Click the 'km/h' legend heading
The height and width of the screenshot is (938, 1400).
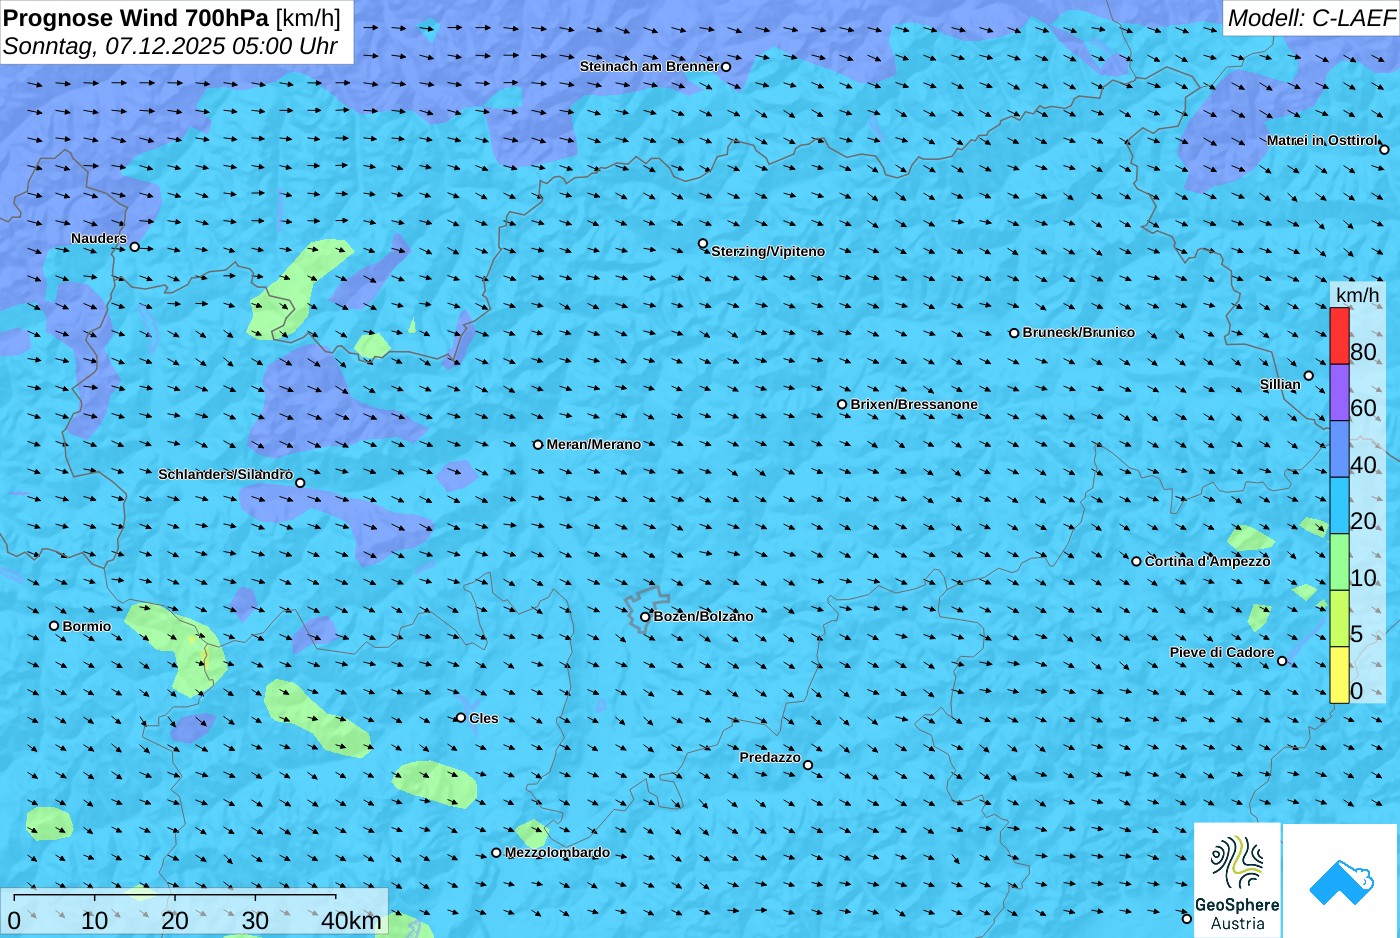1357,295
